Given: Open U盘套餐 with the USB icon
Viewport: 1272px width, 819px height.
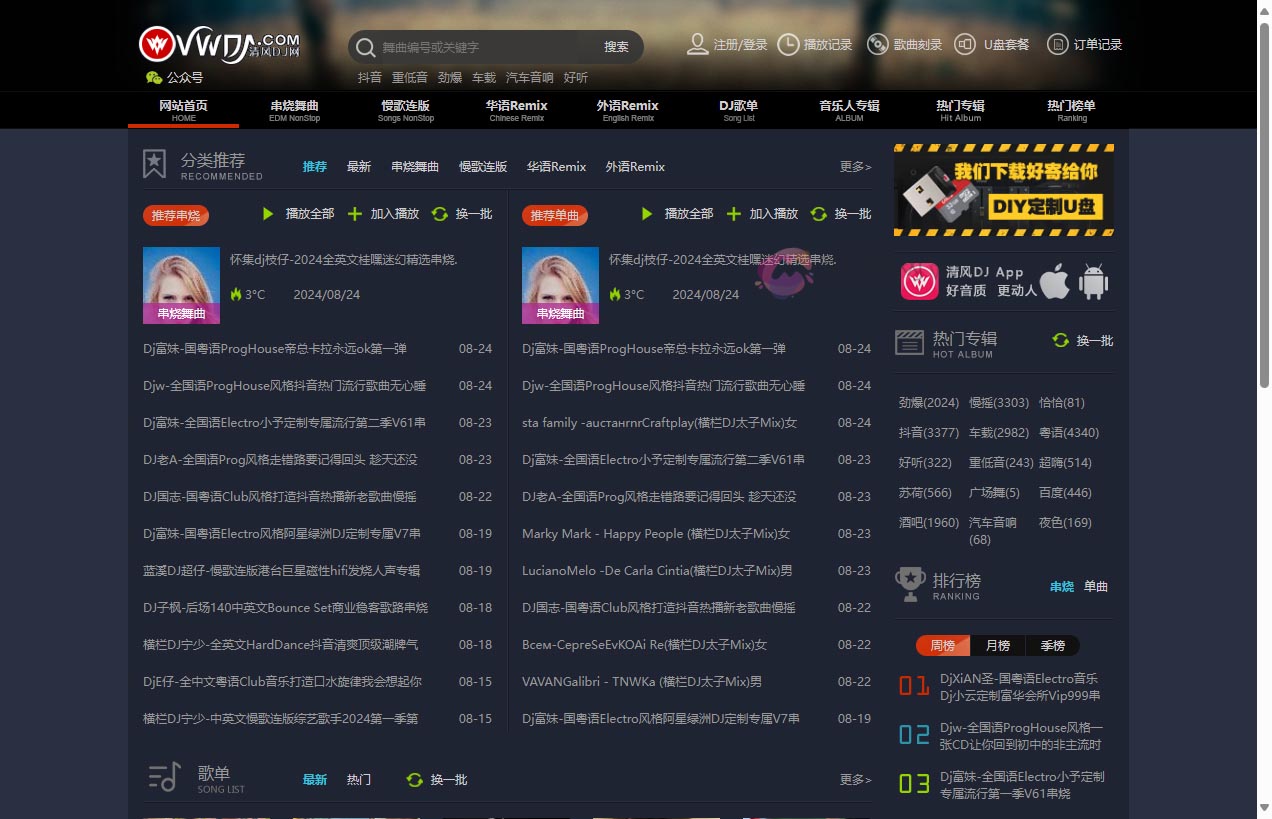Looking at the screenshot, I should pyautogui.click(x=964, y=44).
